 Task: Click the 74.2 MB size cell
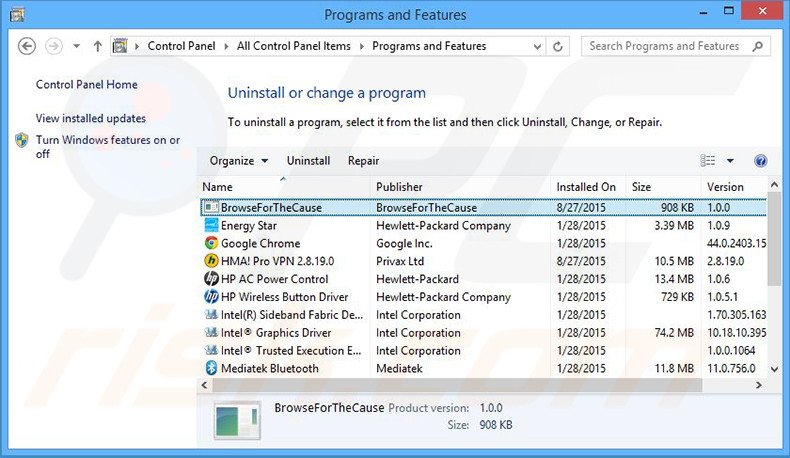pyautogui.click(x=674, y=333)
